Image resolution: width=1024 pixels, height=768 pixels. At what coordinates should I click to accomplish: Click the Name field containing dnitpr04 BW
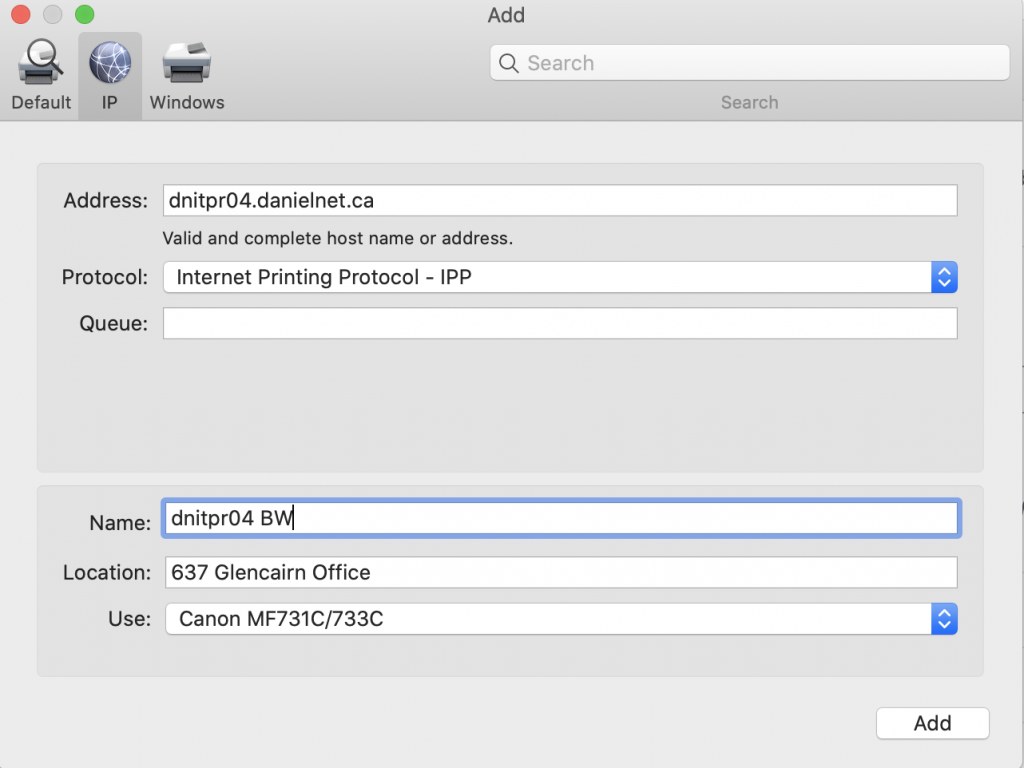pos(560,518)
